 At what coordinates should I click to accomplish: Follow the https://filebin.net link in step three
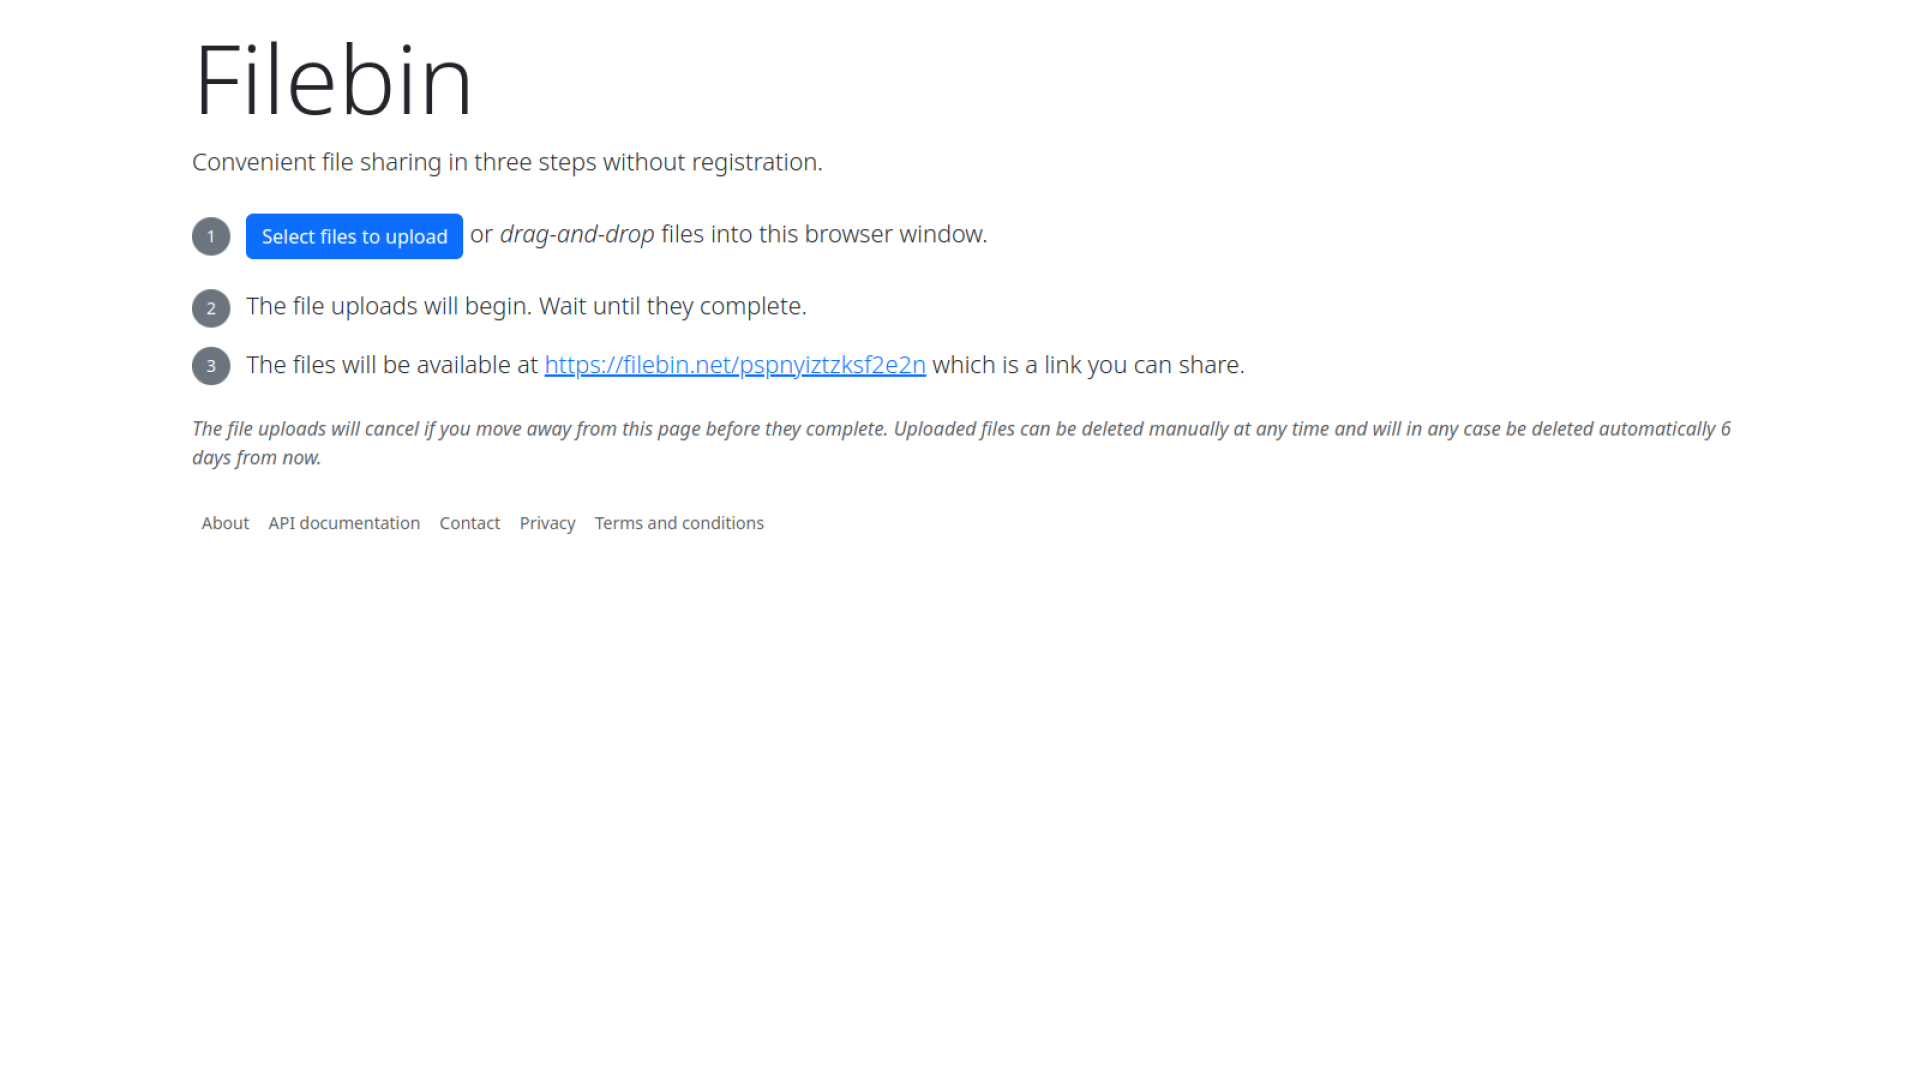point(734,365)
